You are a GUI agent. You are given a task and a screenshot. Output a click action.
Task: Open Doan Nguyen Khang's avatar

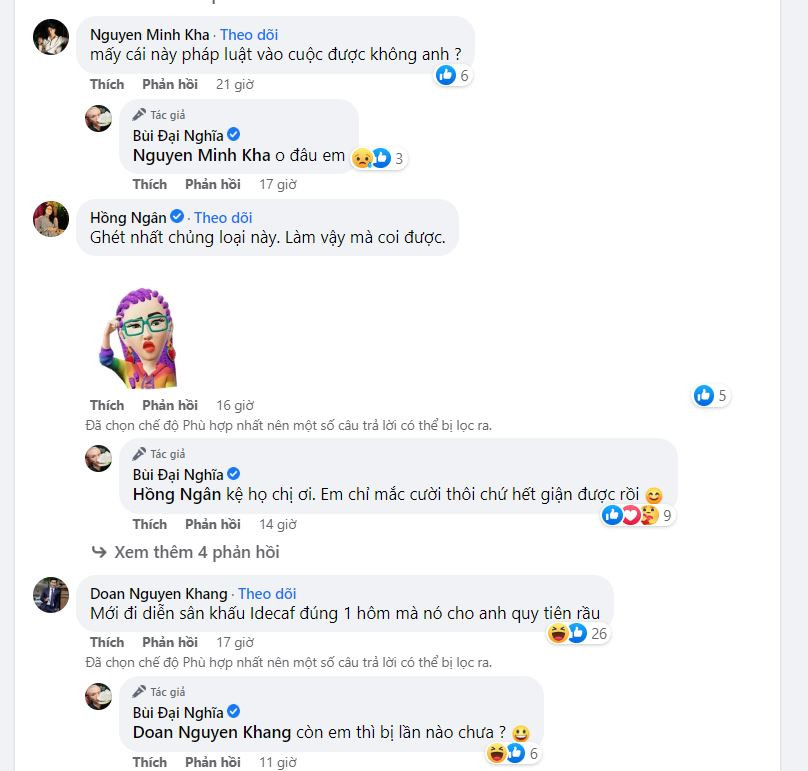[x=51, y=595]
